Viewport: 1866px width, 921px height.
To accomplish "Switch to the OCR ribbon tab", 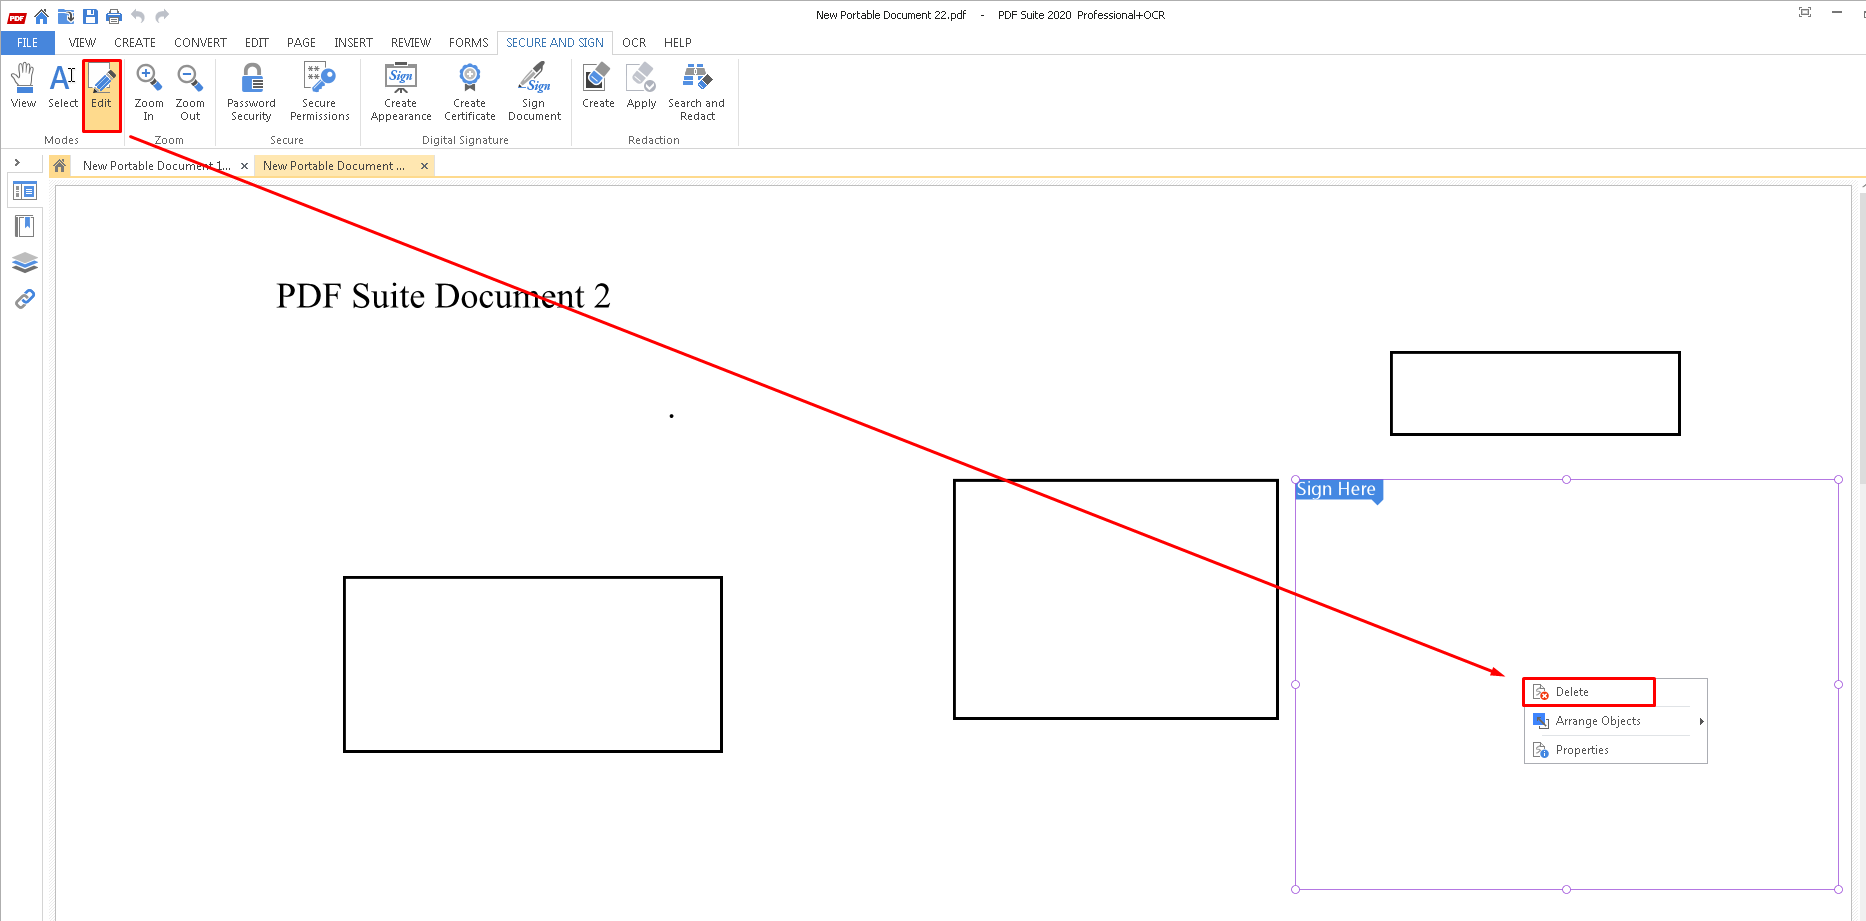I will (x=634, y=43).
